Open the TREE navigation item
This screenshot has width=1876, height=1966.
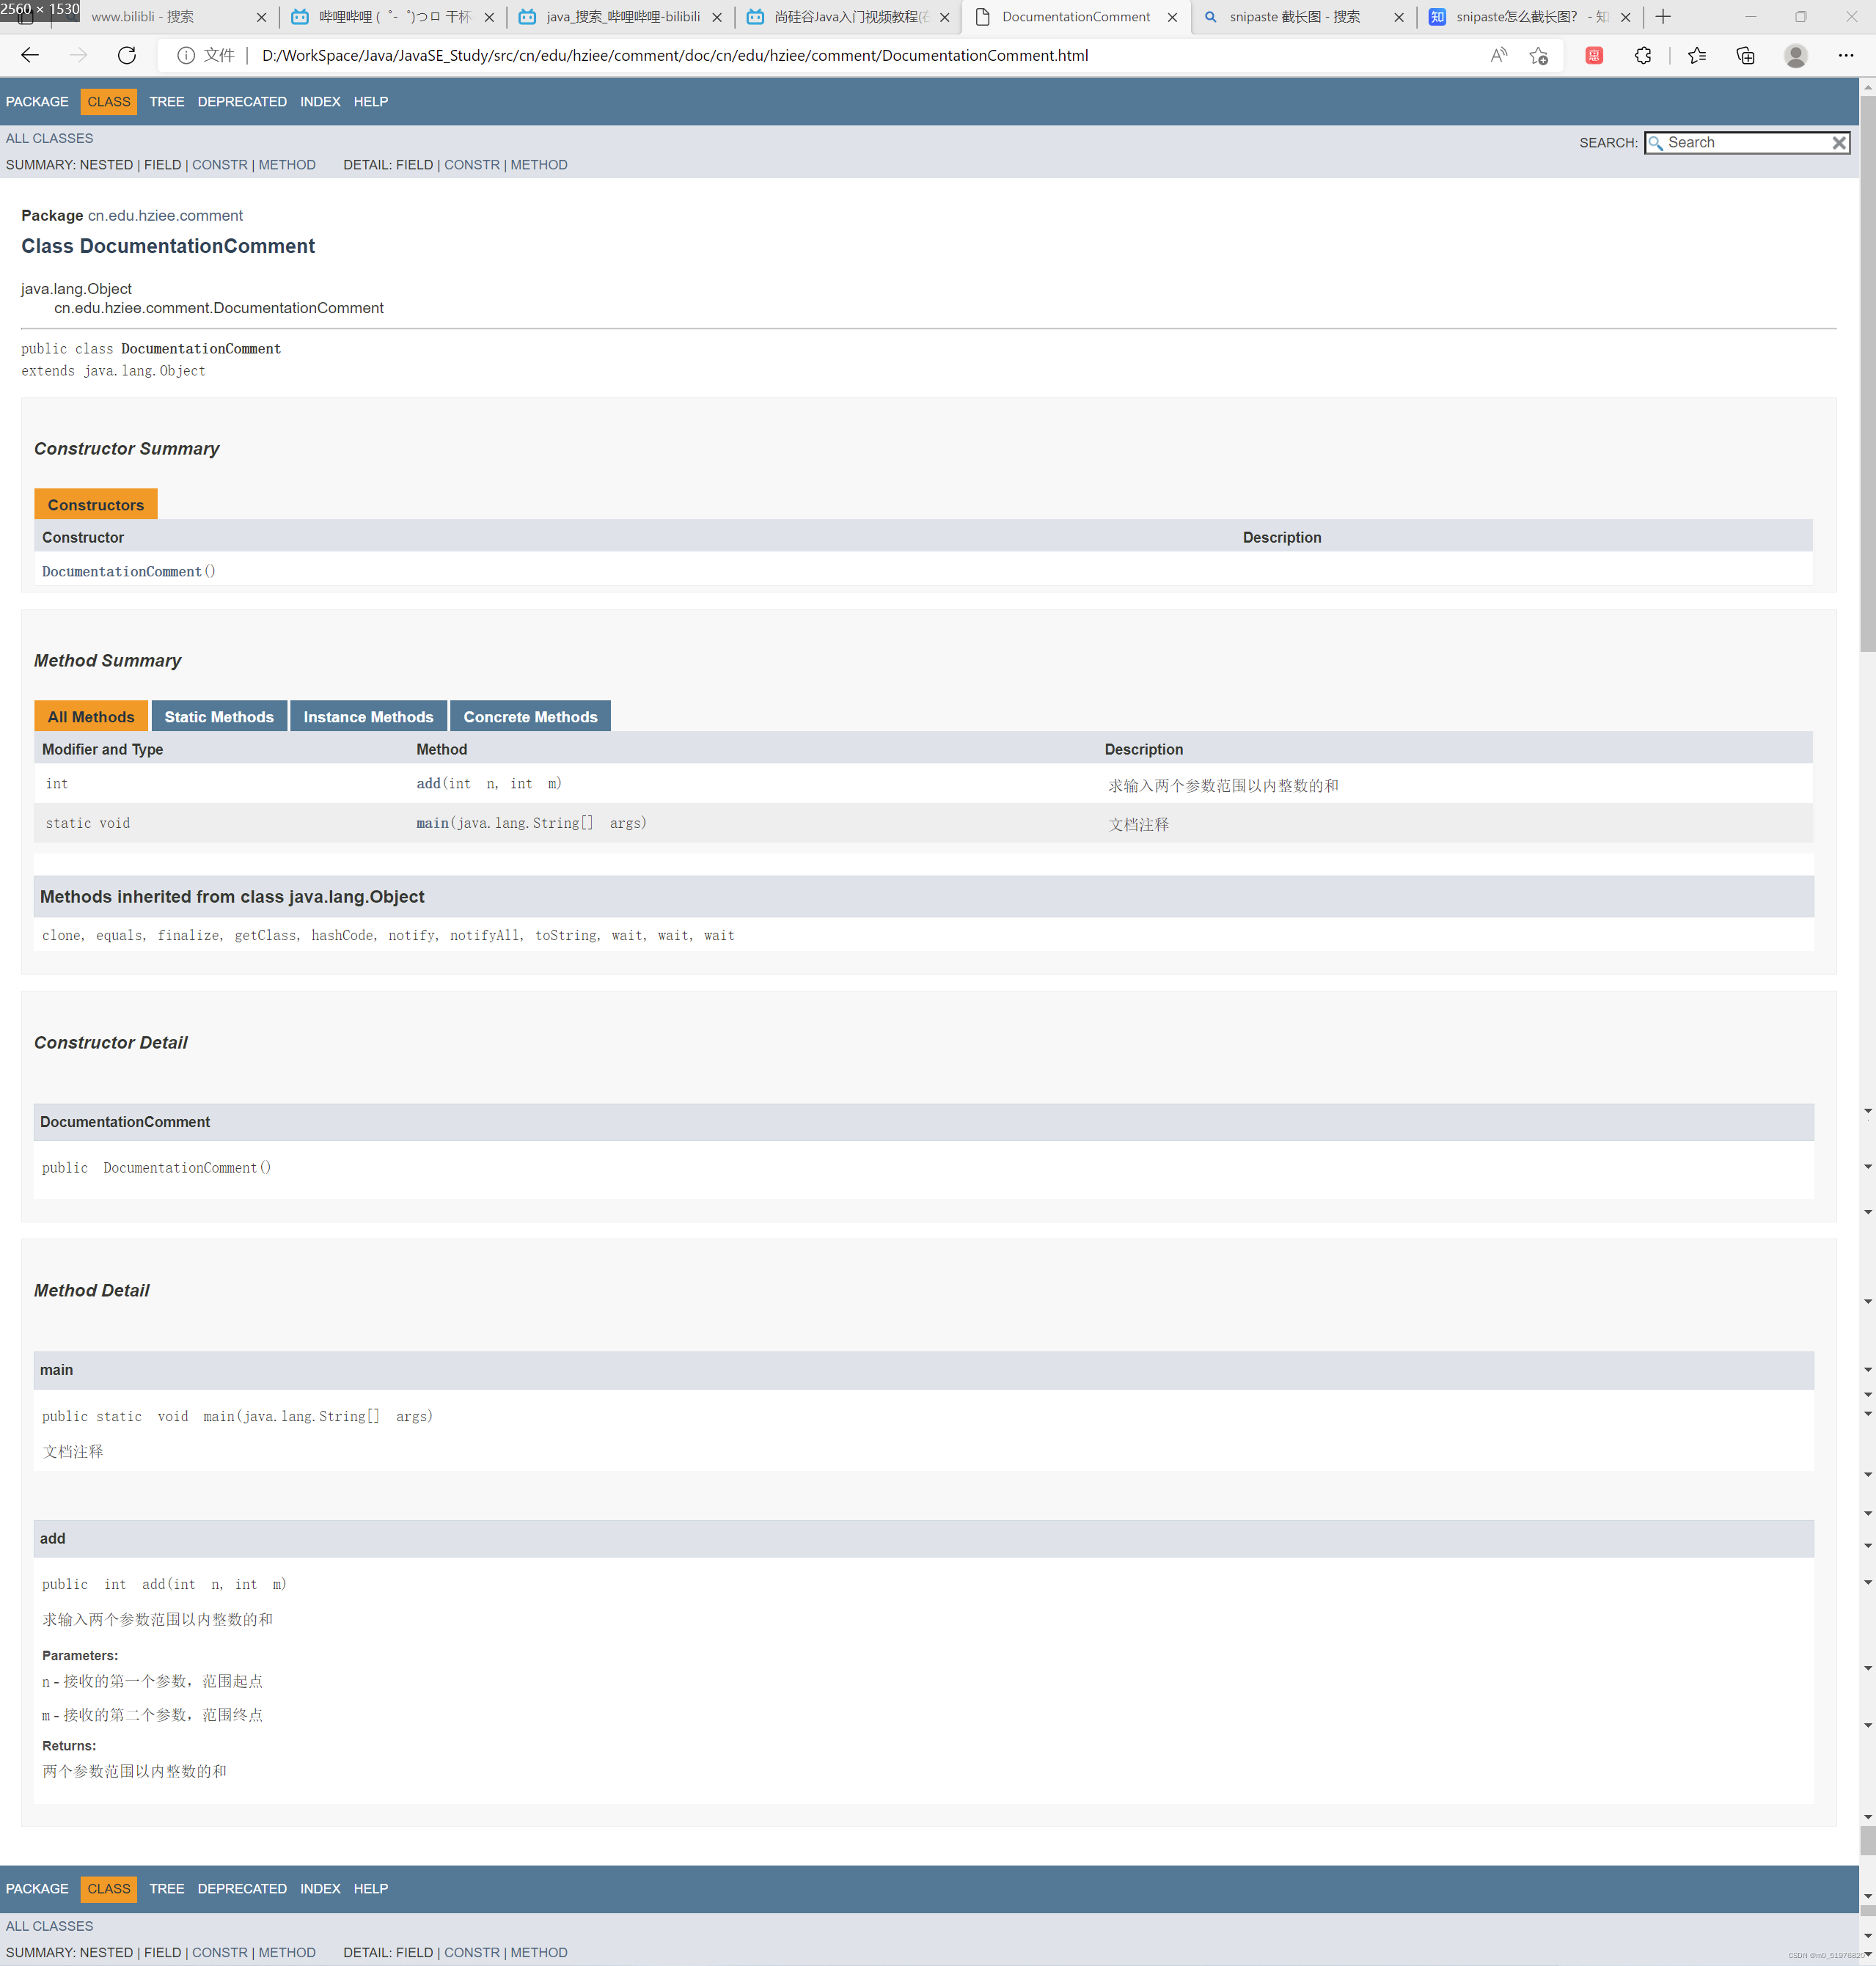pos(166,102)
